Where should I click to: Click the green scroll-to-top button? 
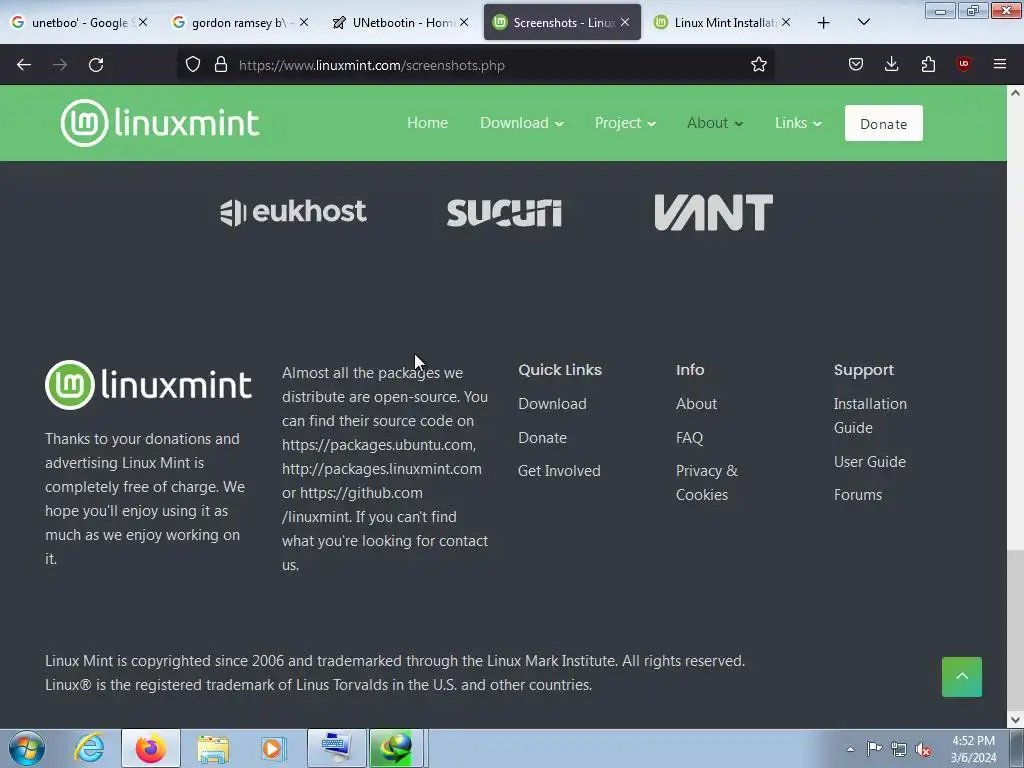point(961,677)
